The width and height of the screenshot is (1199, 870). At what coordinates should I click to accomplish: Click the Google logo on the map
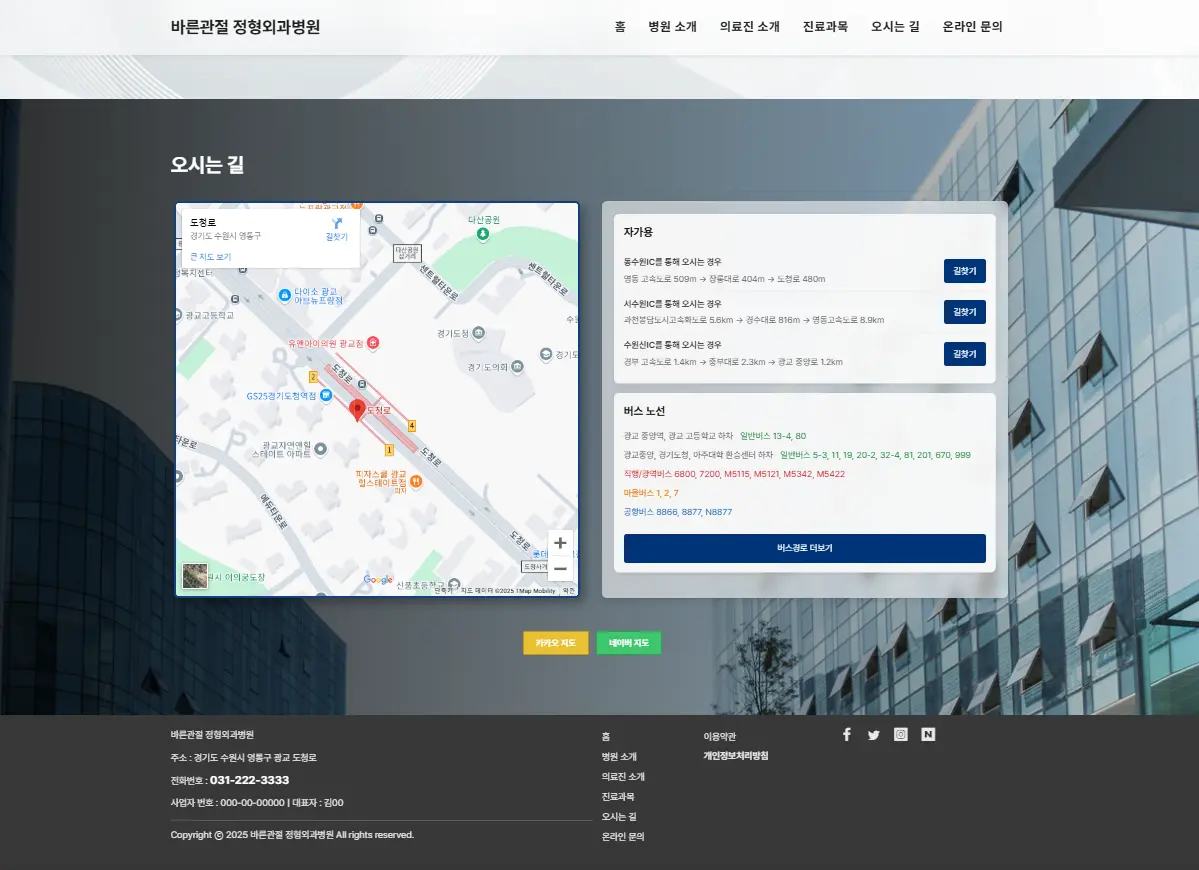(377, 579)
